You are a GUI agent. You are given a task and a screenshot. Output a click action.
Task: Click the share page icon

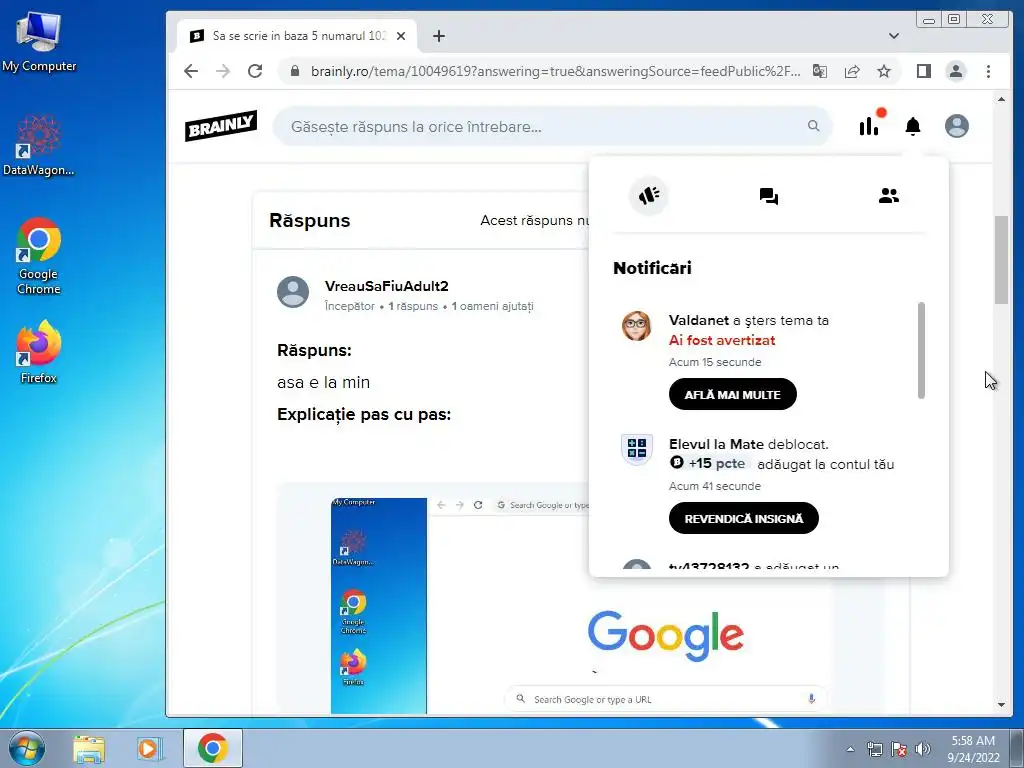[852, 71]
